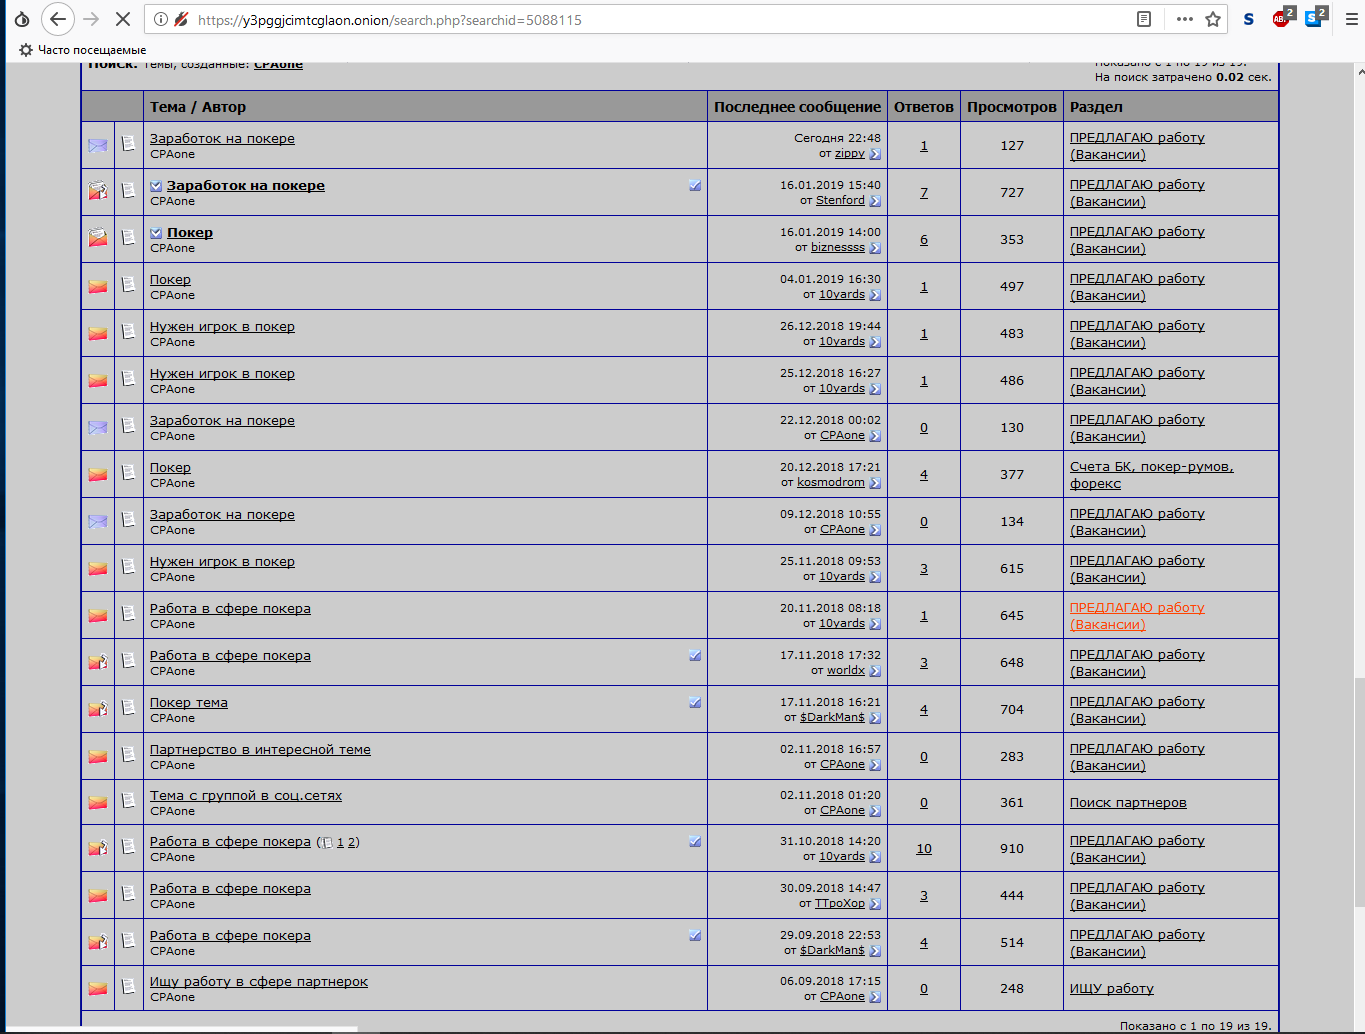Click post icon in Покер тема row
The width and height of the screenshot is (1365, 1034).
(128, 707)
